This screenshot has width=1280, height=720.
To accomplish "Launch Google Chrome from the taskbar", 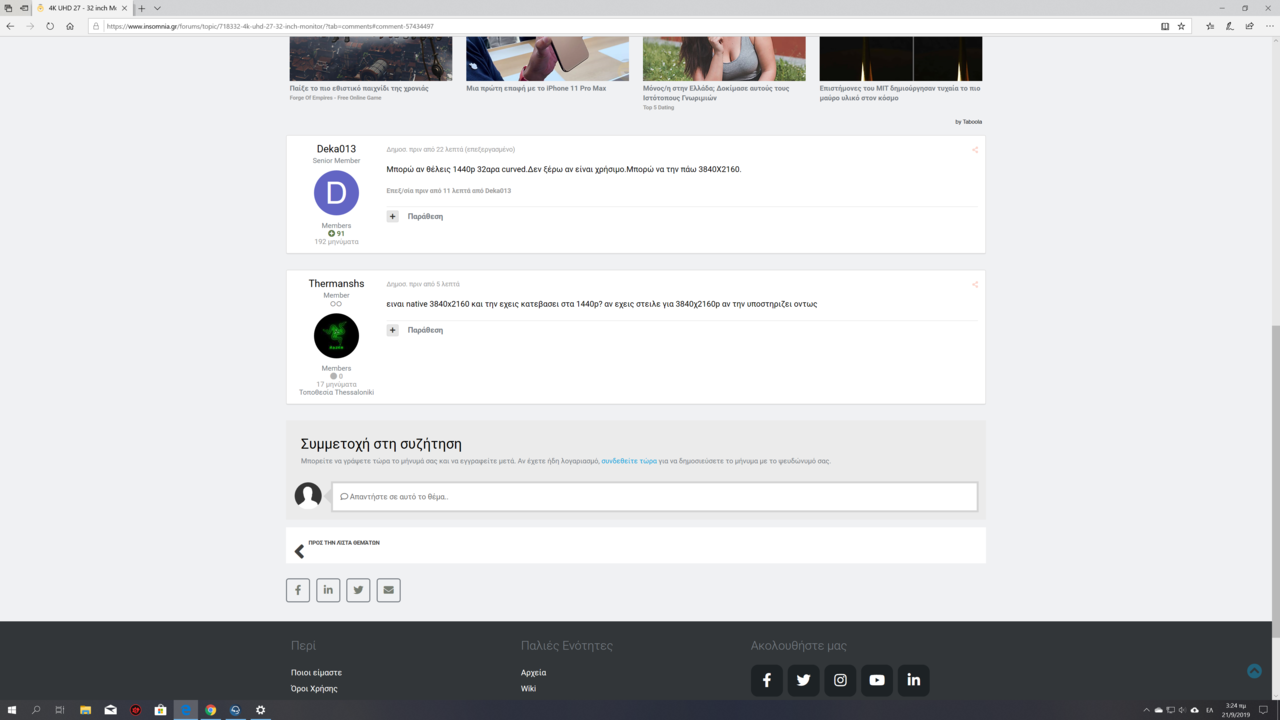I will [210, 710].
